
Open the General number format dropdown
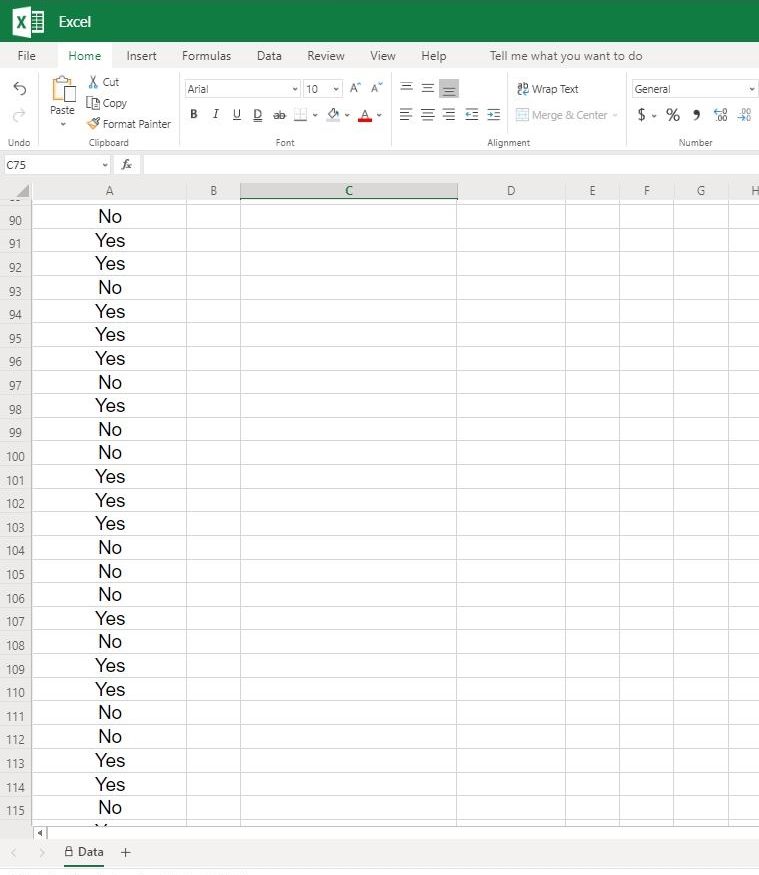(752, 89)
